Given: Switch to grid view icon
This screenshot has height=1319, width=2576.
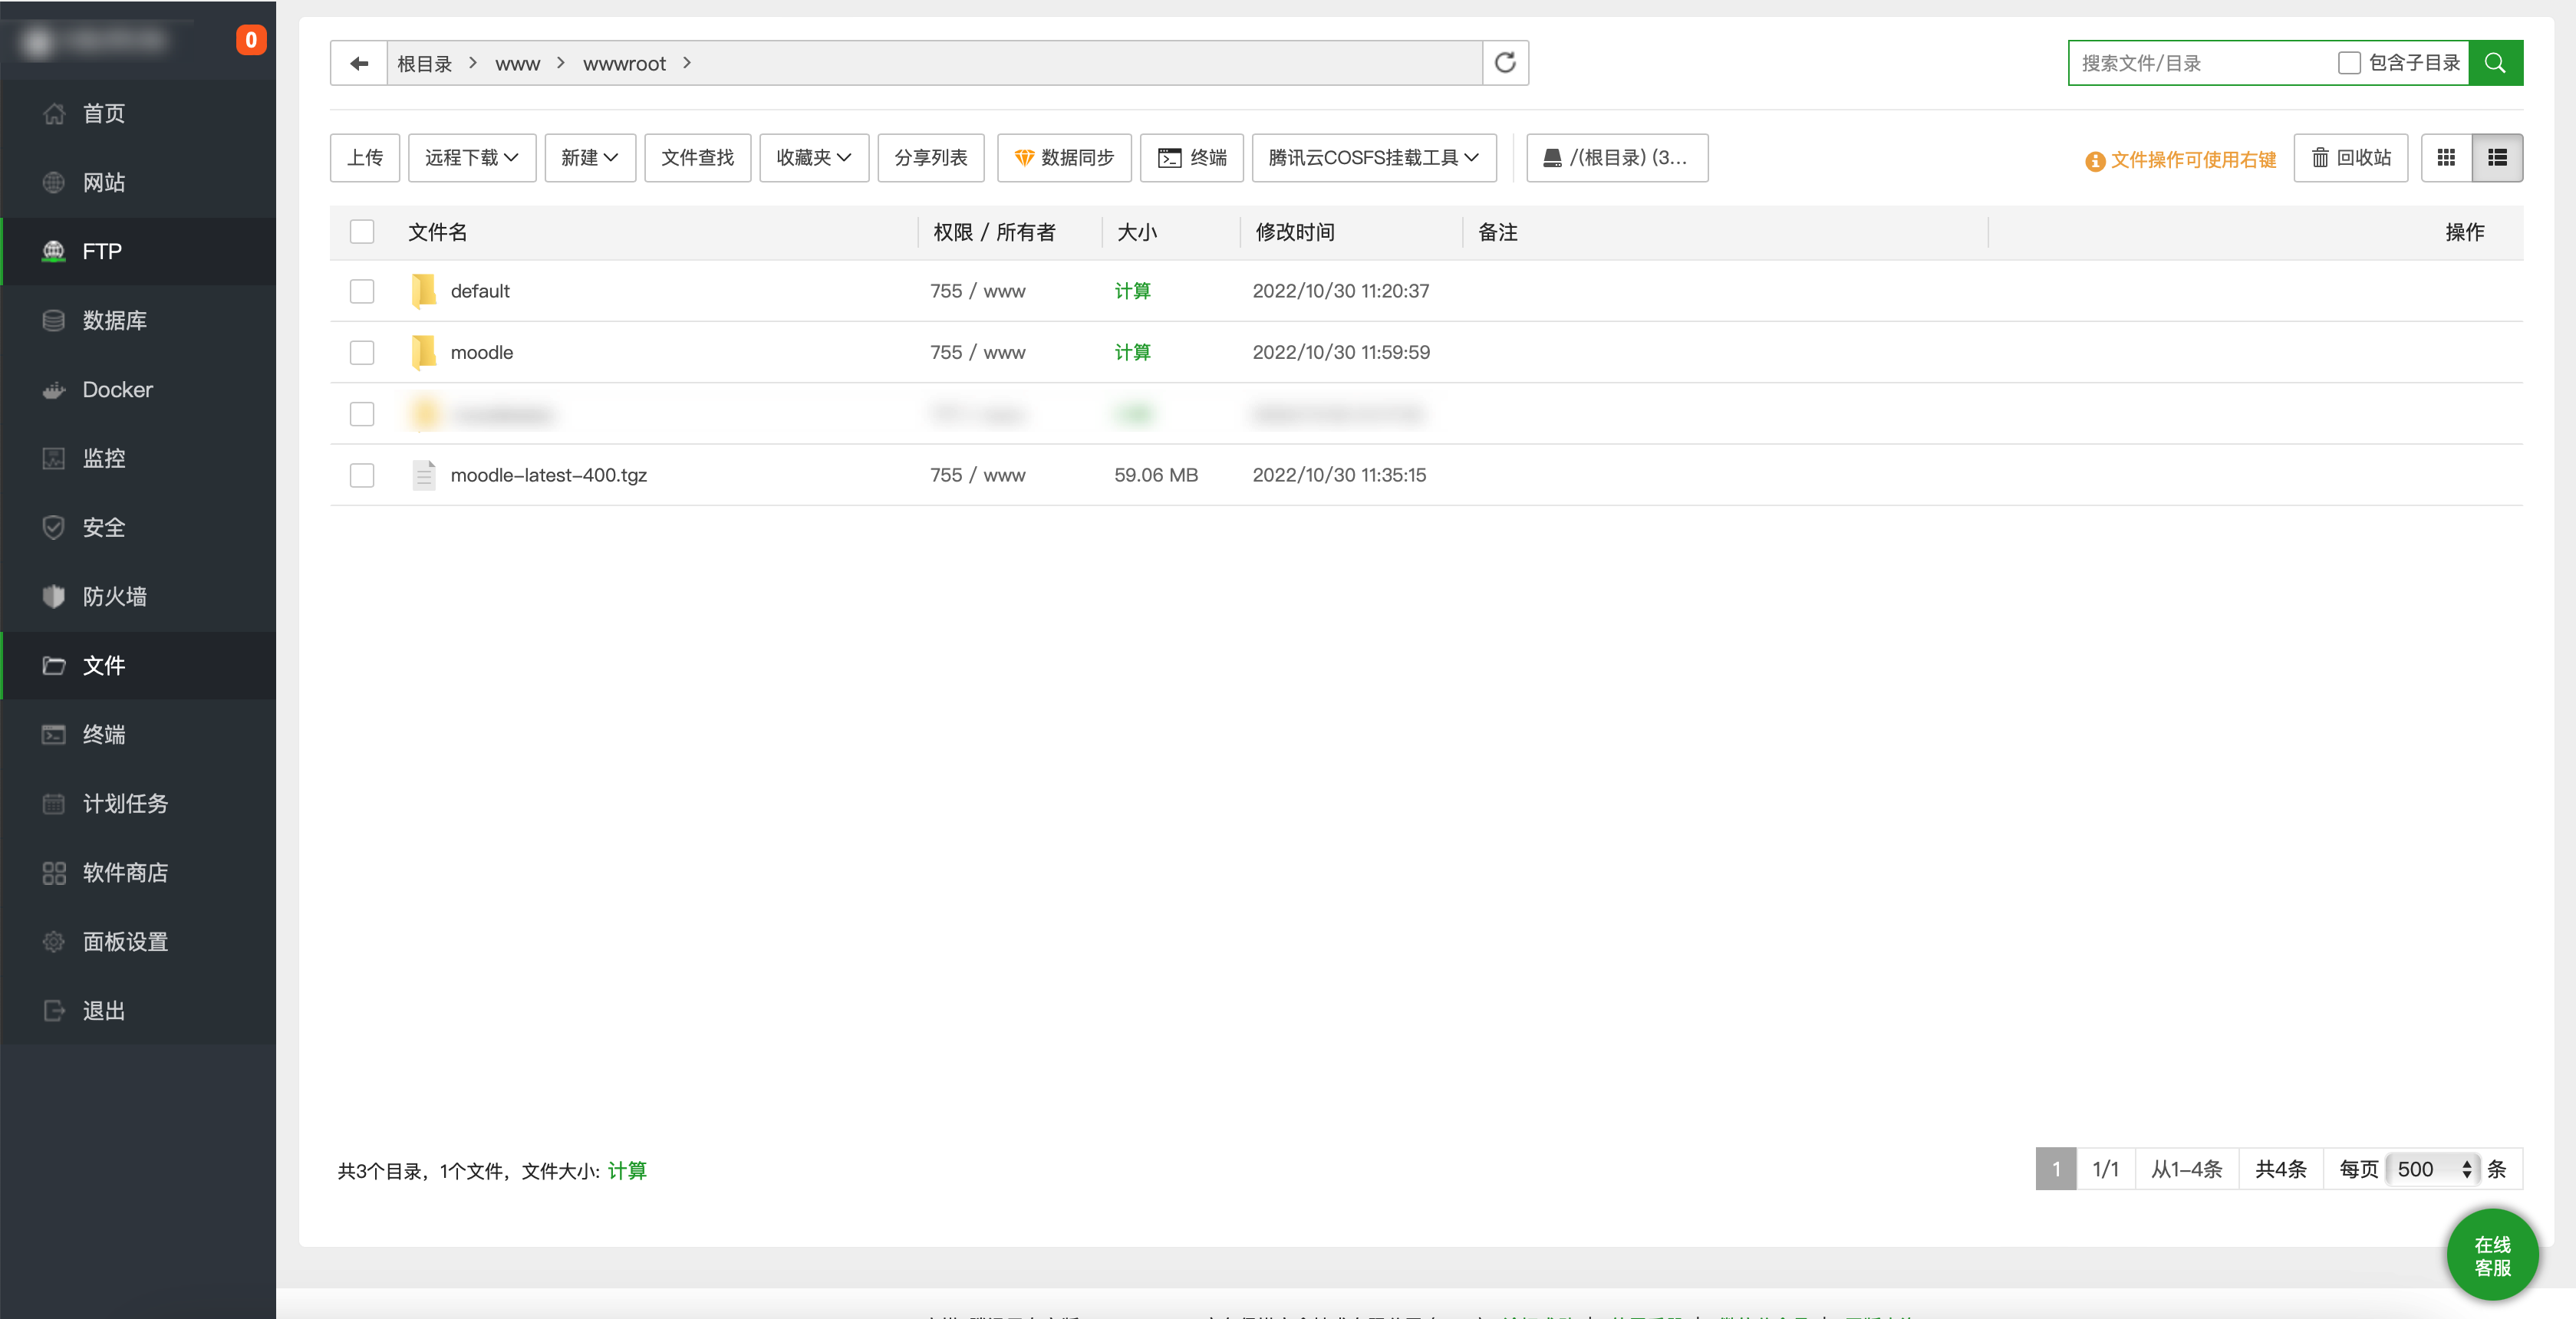Looking at the screenshot, I should pyautogui.click(x=2446, y=158).
